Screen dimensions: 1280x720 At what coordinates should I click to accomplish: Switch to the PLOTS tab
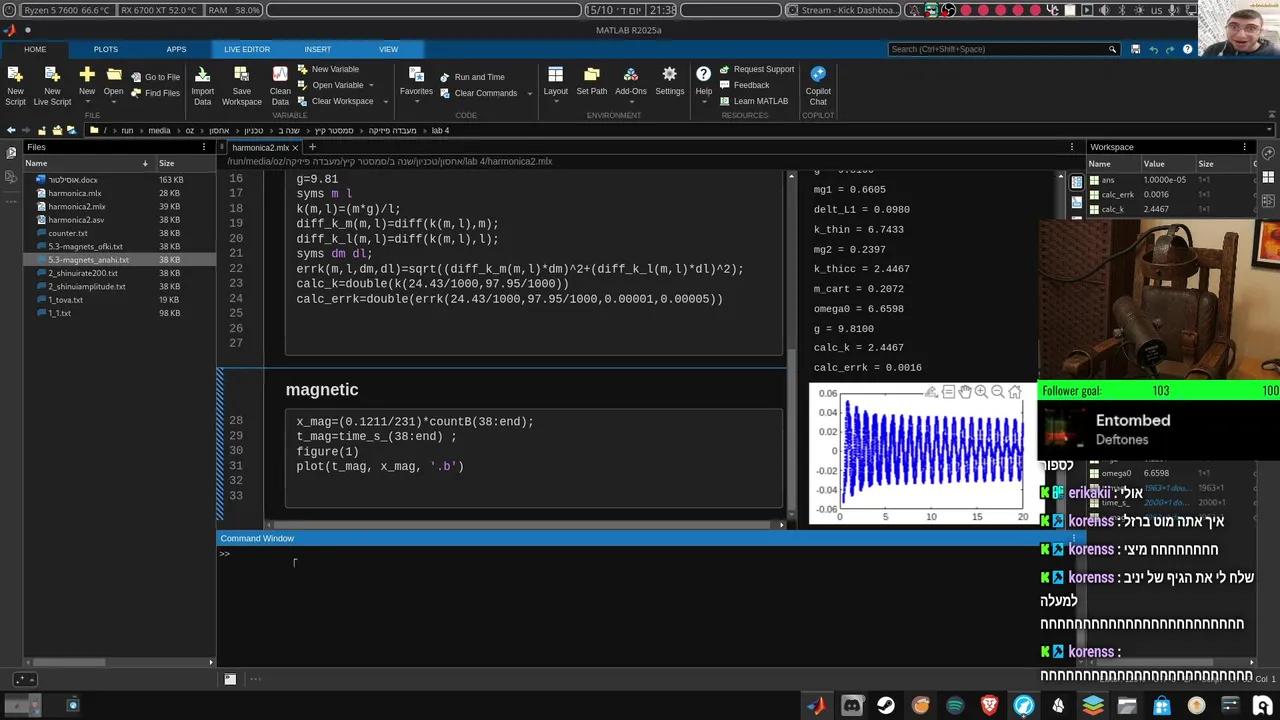[105, 49]
